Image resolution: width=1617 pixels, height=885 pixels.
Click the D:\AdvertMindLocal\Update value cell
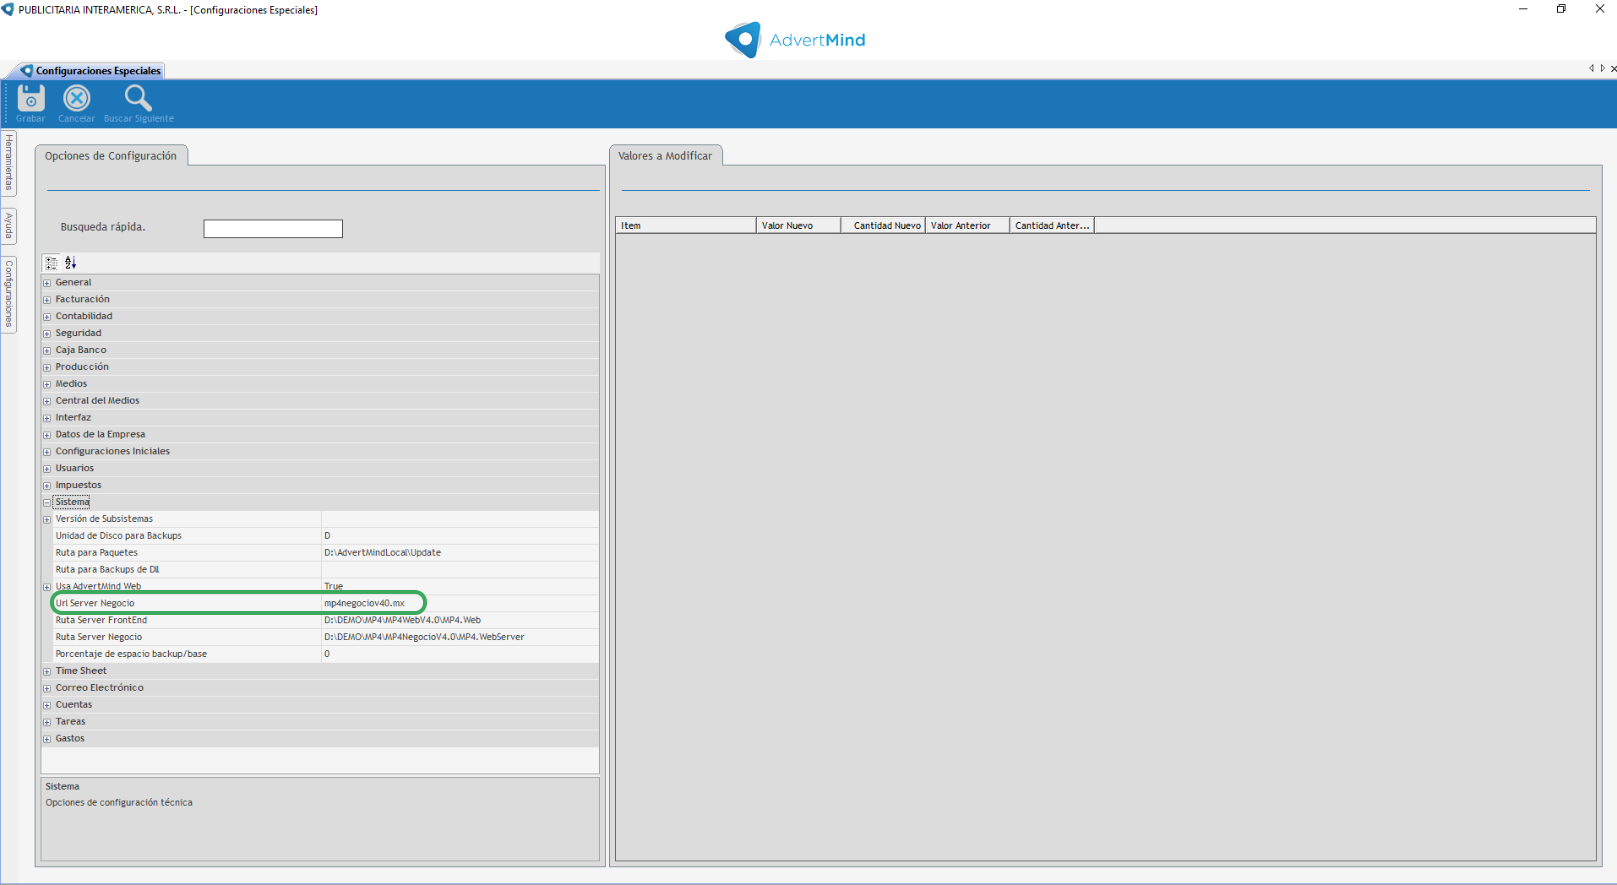click(x=461, y=553)
